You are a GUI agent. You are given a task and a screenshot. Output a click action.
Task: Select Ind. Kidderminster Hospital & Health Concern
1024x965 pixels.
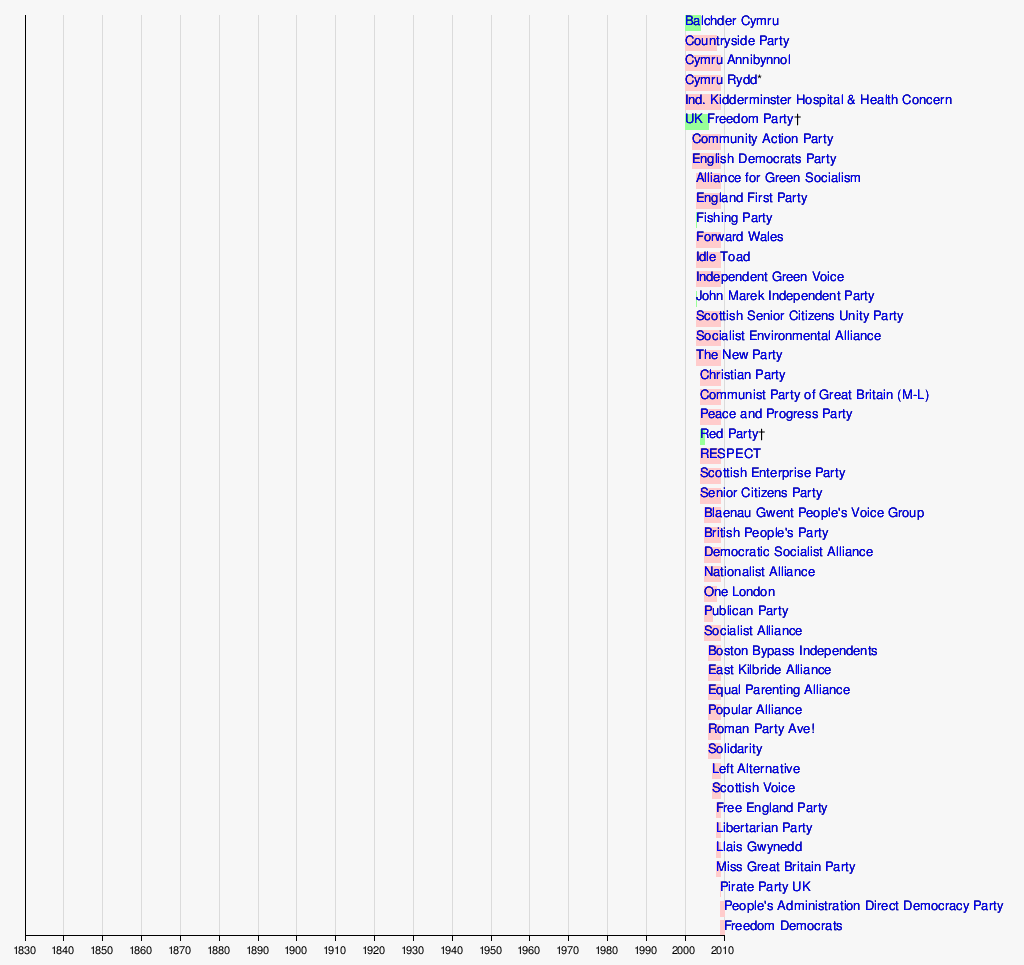tap(818, 100)
